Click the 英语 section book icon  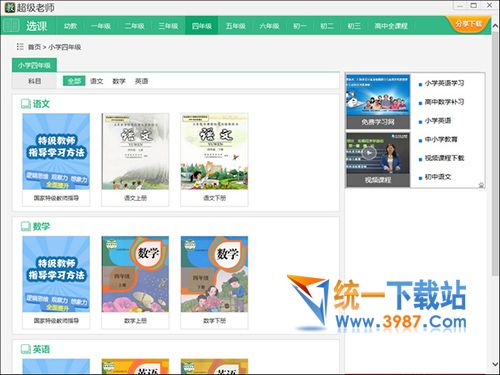point(26,349)
